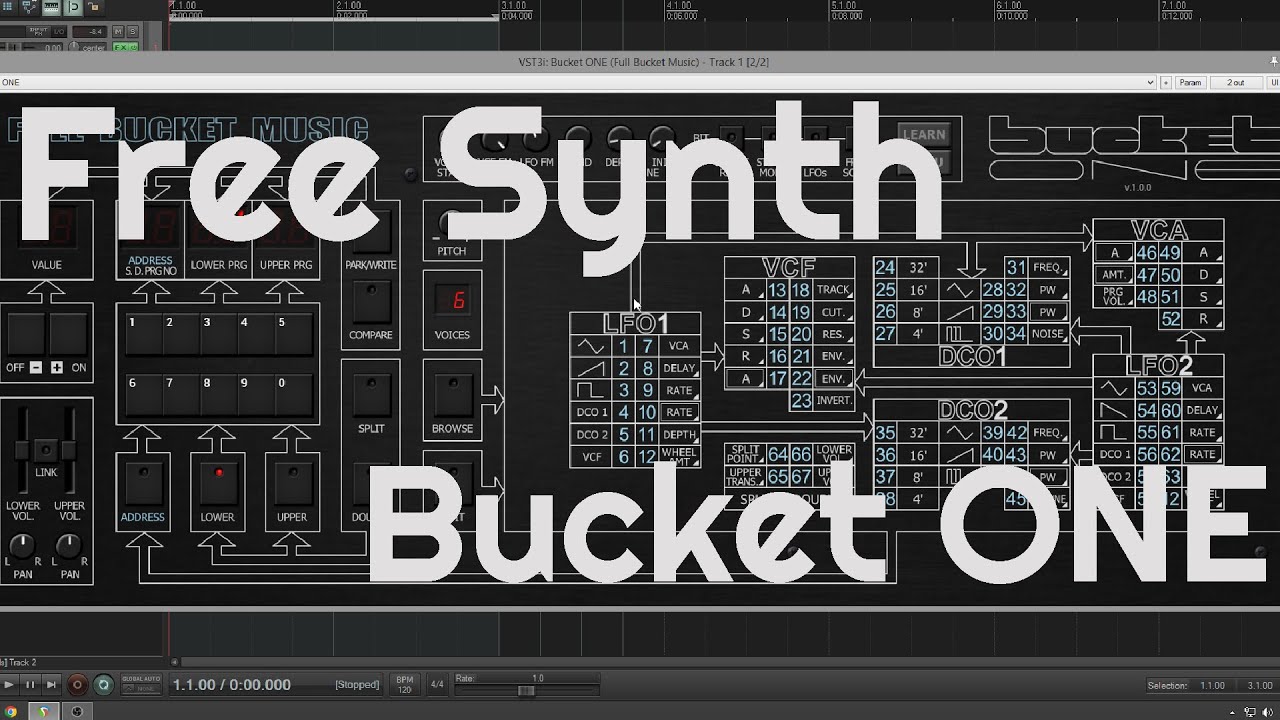Select DCO2 parameter 39 triangle waveform

pos(992,433)
